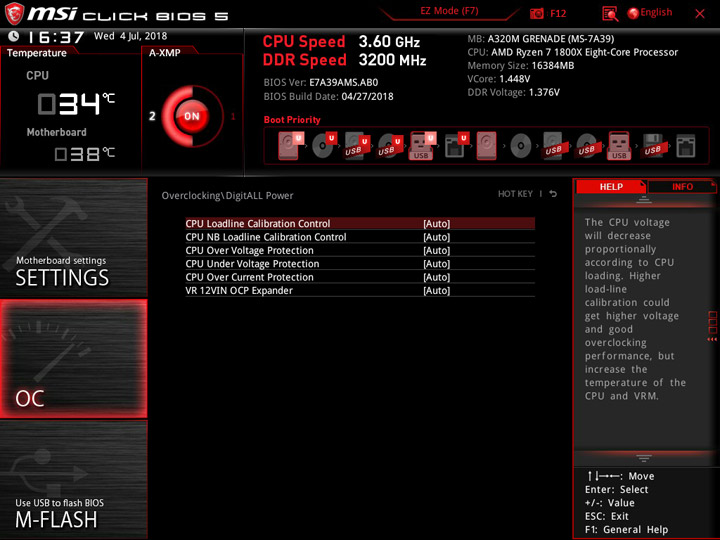Select A-XMP profile 1
Viewport: 720px width, 540px height.
click(x=233, y=116)
